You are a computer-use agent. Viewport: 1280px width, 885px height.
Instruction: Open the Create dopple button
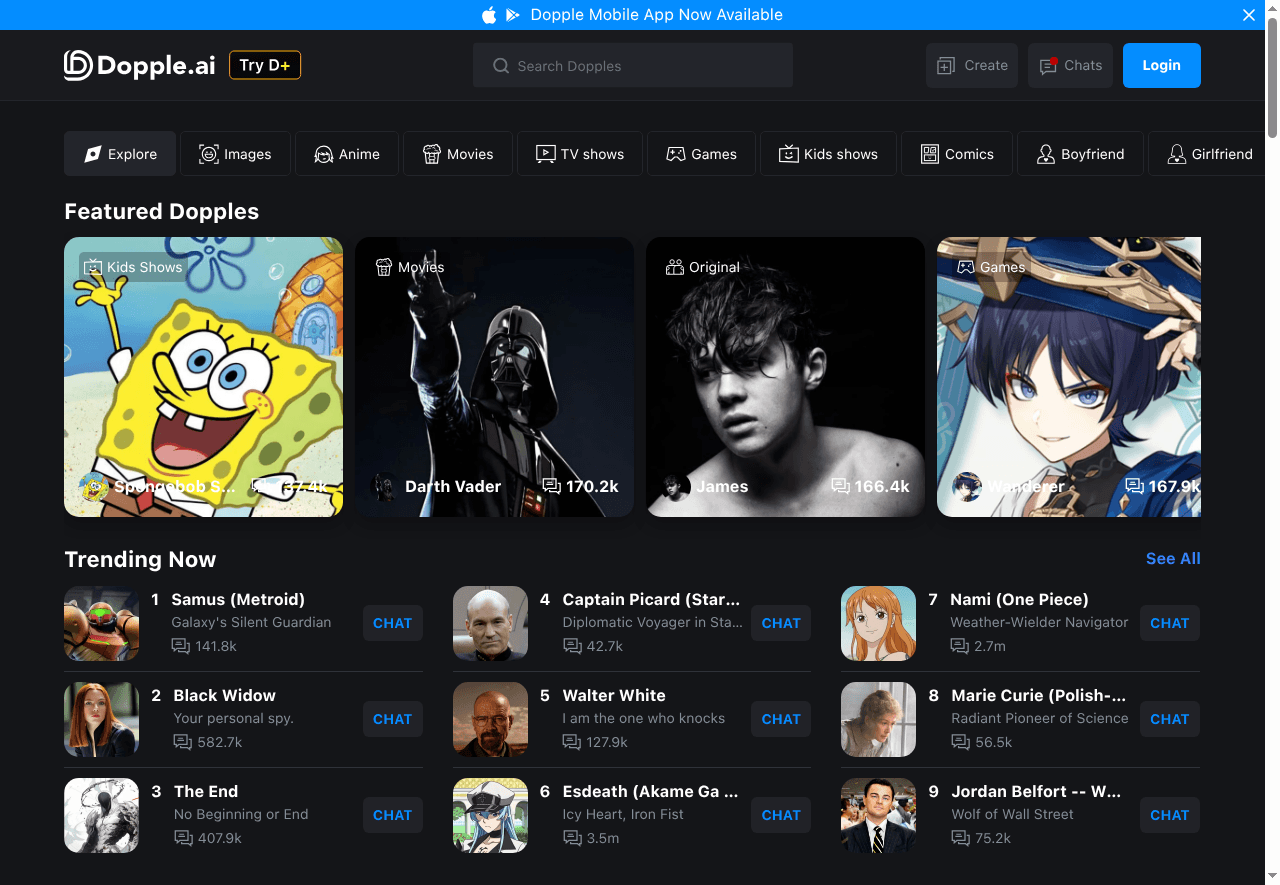tap(971, 66)
